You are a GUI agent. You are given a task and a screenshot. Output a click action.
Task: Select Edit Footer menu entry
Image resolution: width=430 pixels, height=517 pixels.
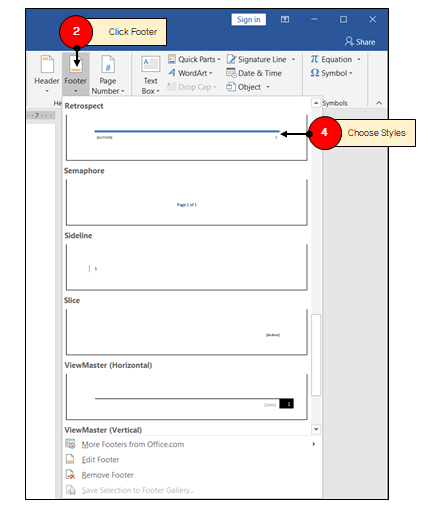click(192, 459)
